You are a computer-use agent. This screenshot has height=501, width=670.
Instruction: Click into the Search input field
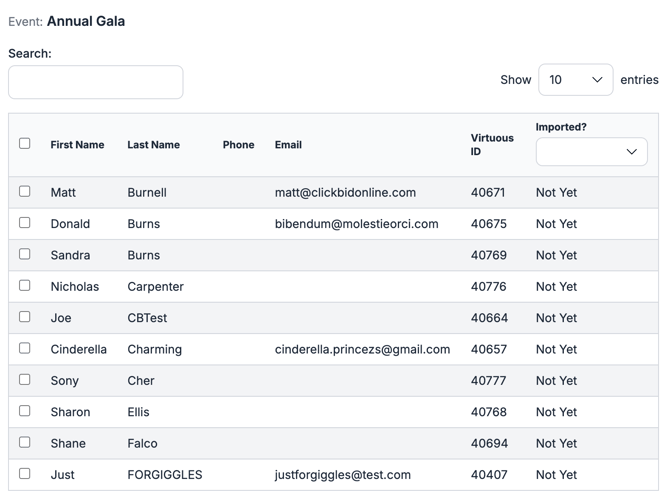pyautogui.click(x=96, y=82)
